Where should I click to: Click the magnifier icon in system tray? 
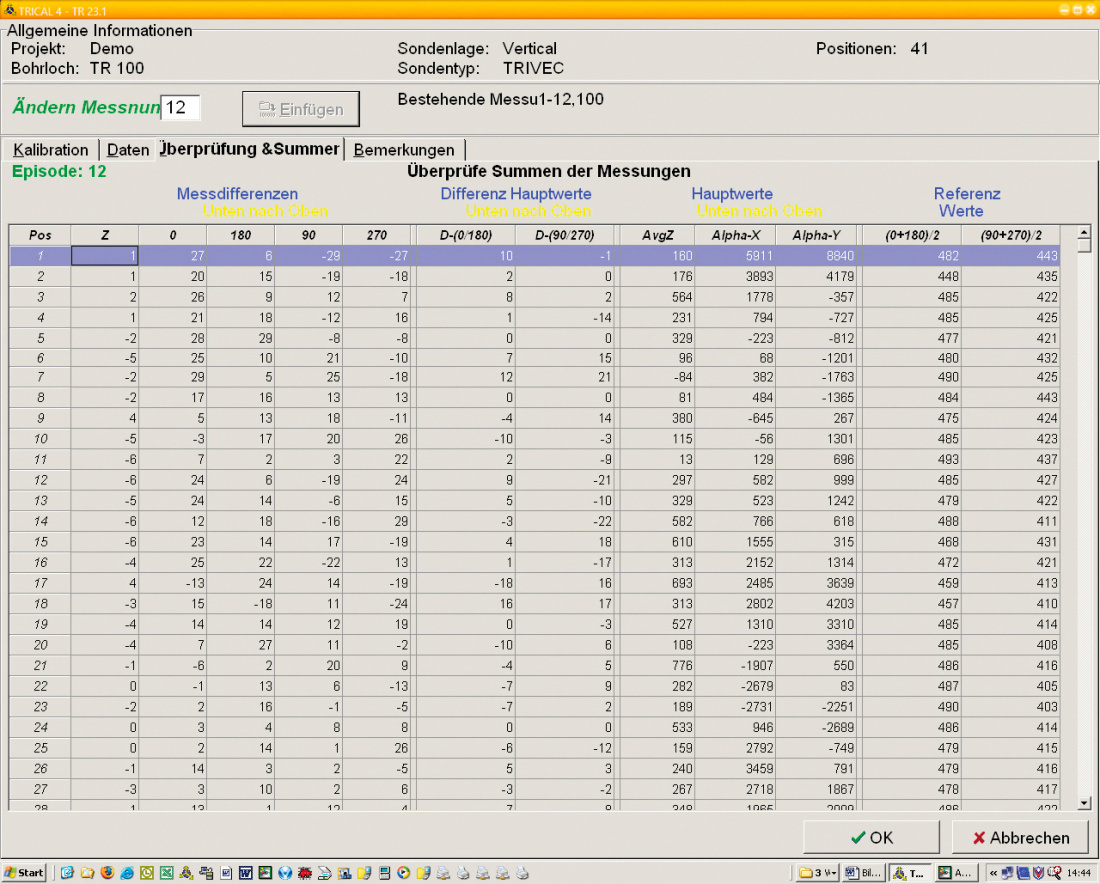tap(1054, 873)
